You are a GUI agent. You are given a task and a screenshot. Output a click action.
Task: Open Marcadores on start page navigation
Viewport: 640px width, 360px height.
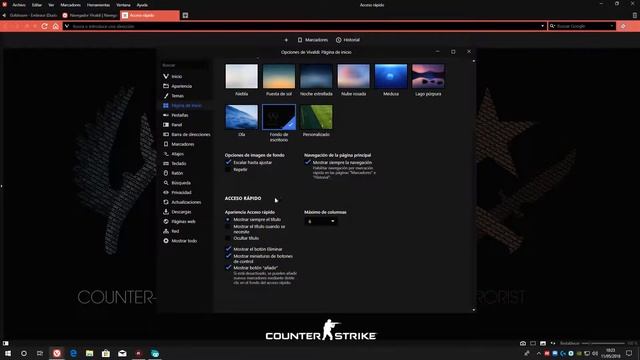pyautogui.click(x=313, y=40)
